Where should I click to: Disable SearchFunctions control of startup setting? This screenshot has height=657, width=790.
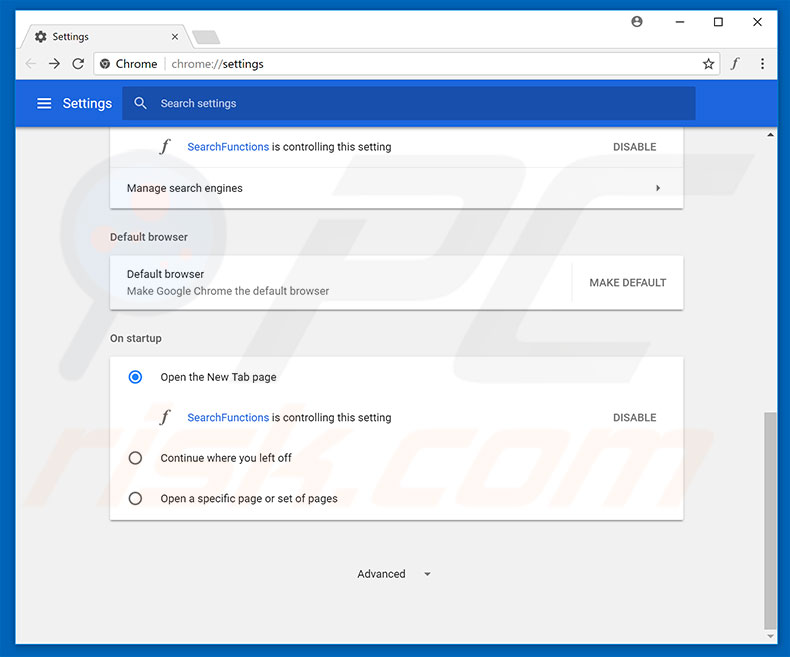click(634, 417)
